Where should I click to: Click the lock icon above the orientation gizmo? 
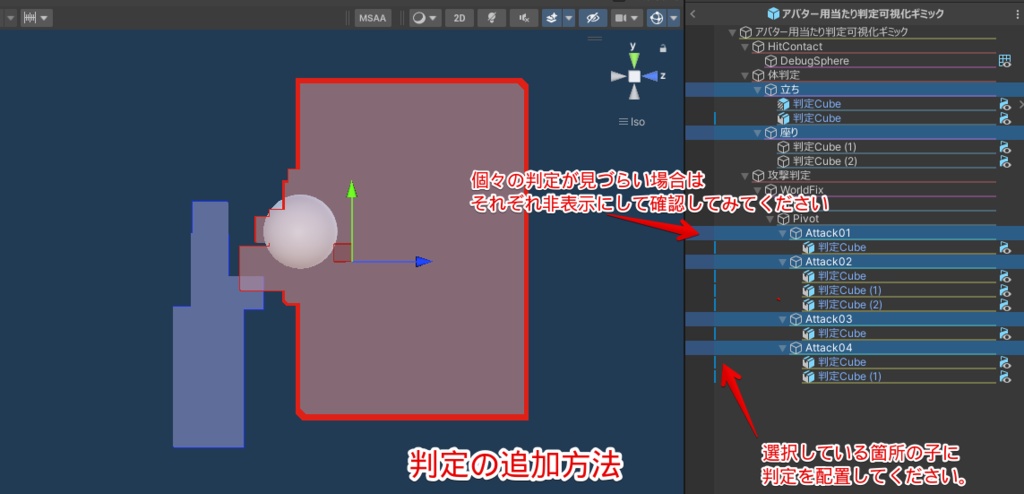[x=664, y=48]
